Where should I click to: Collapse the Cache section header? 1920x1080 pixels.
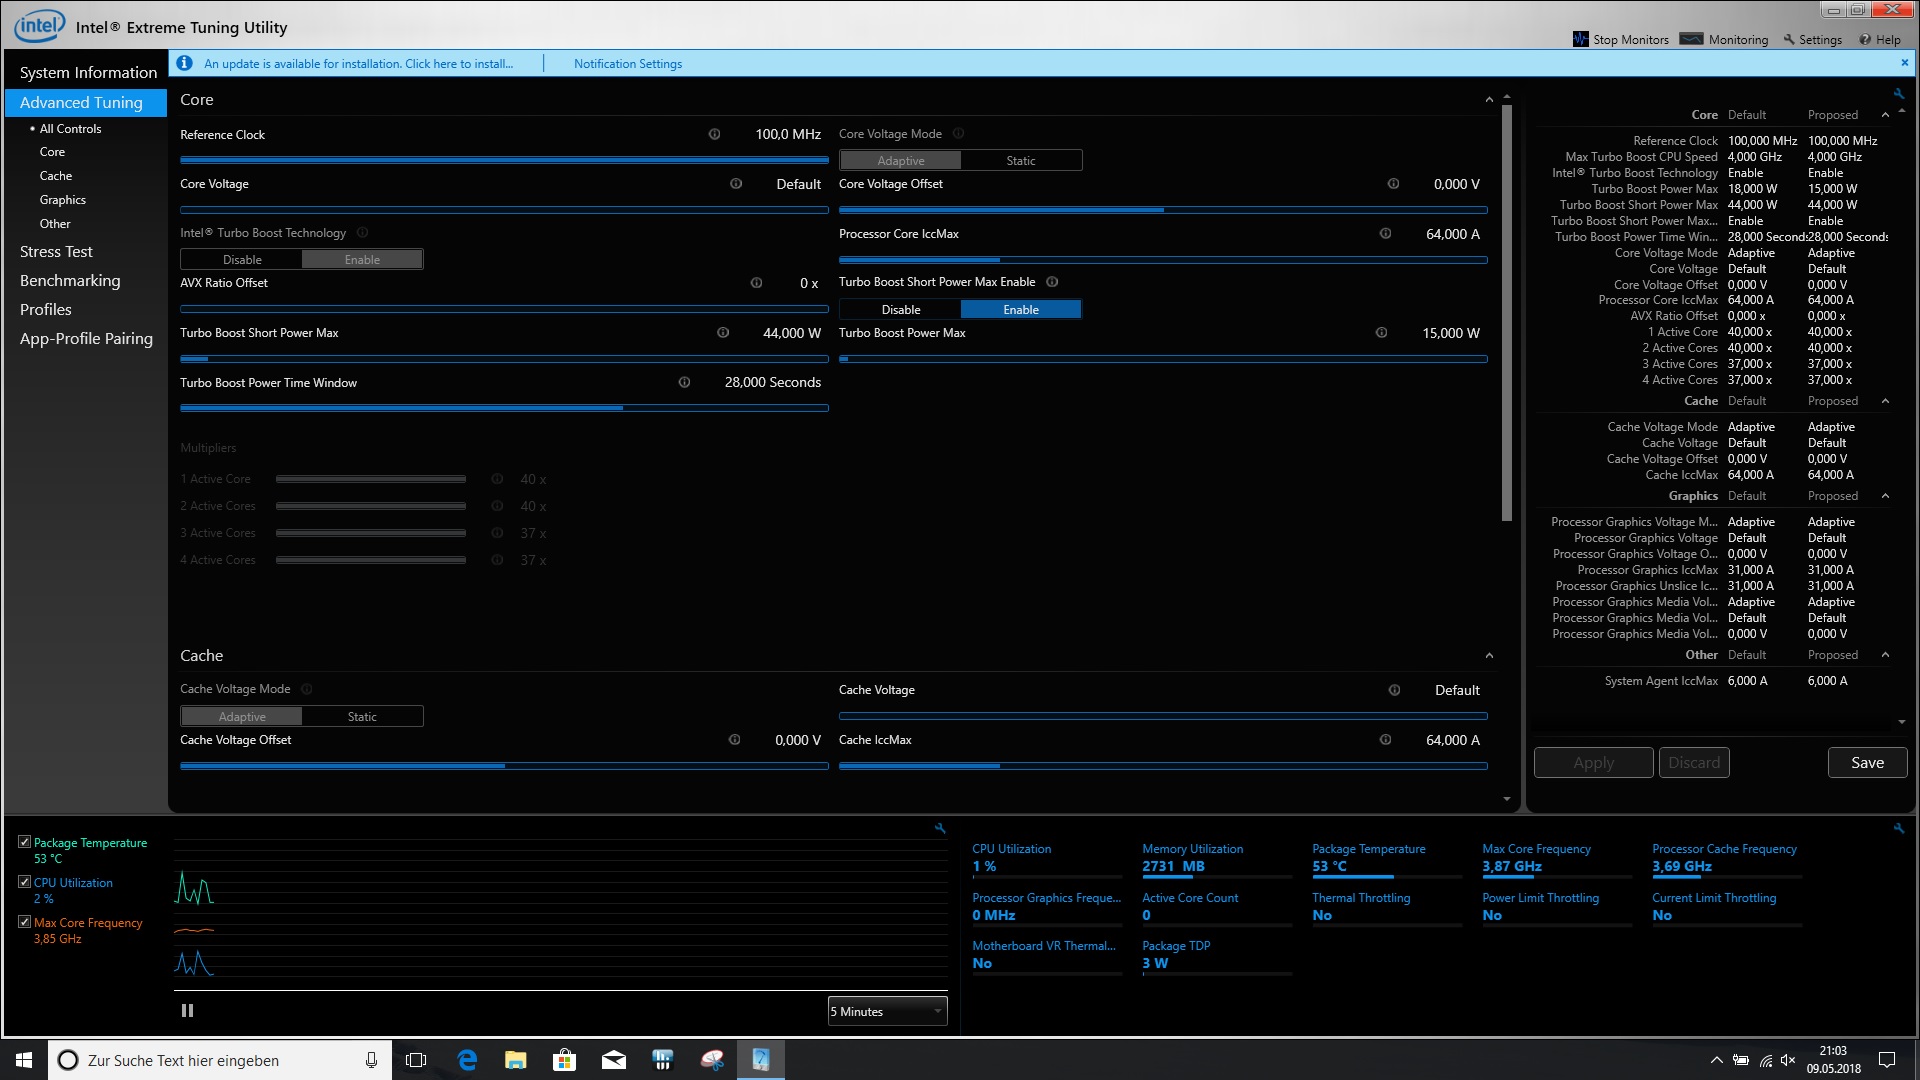[x=1489, y=656]
